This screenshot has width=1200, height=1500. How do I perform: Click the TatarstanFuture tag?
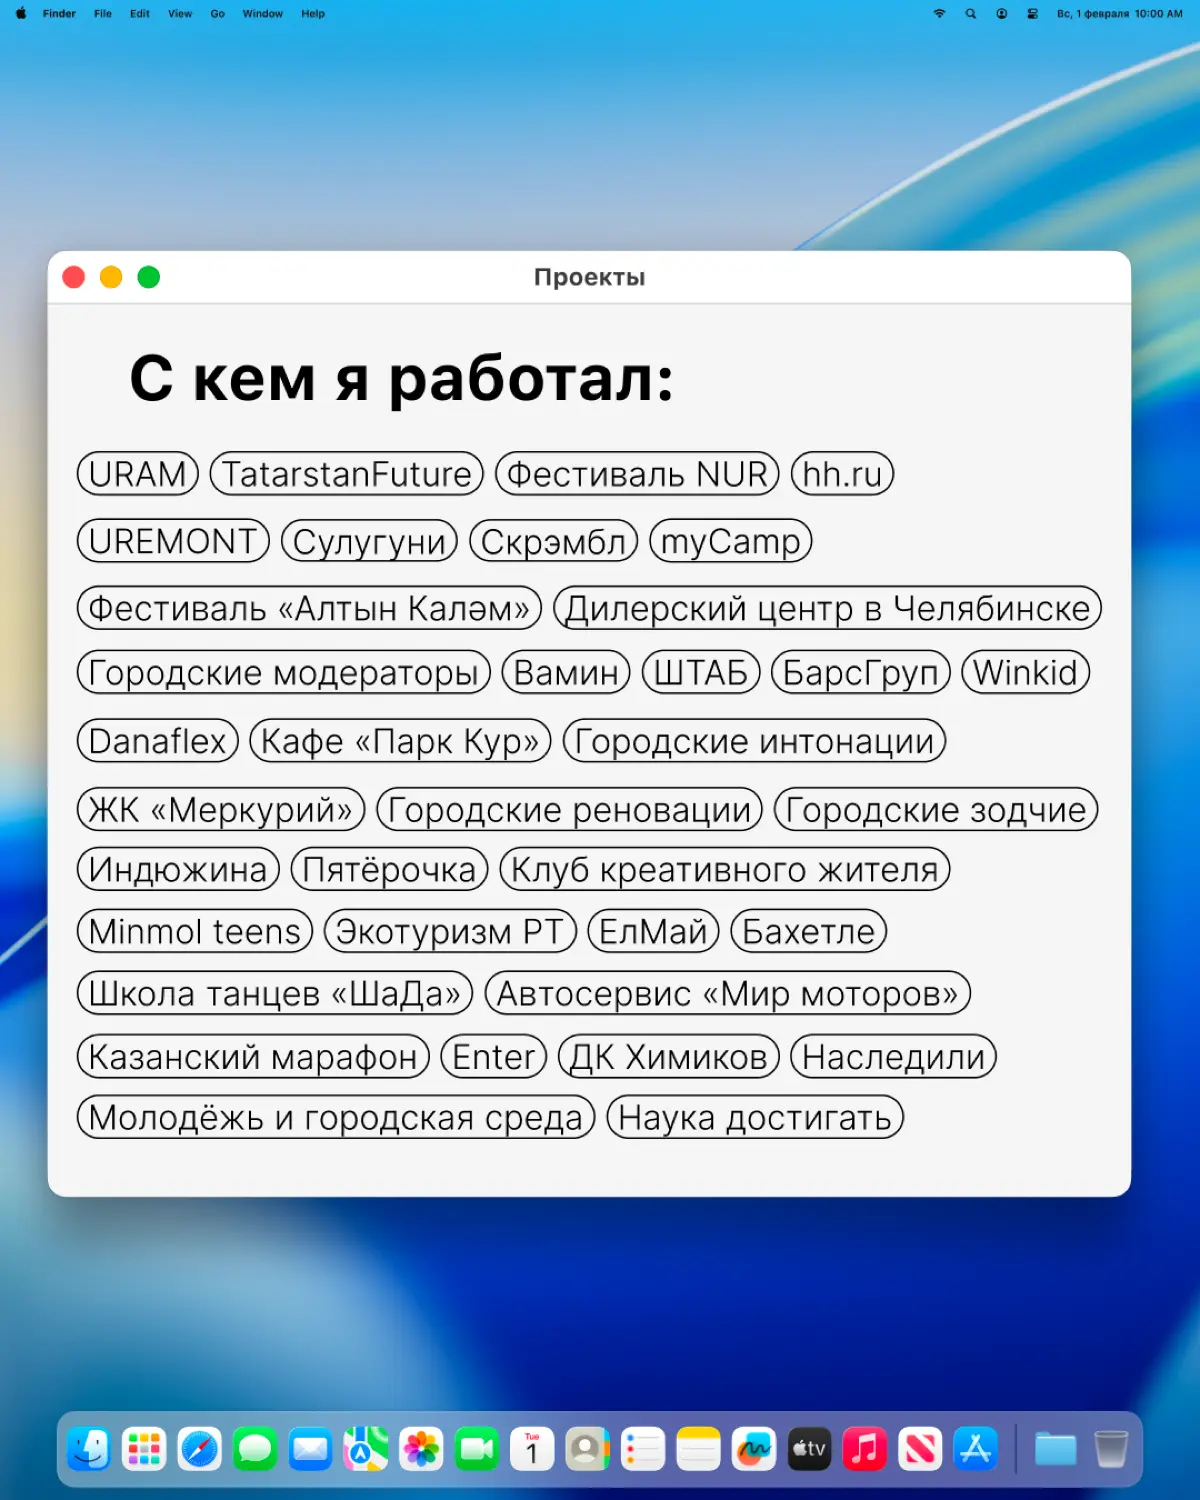[347, 473]
